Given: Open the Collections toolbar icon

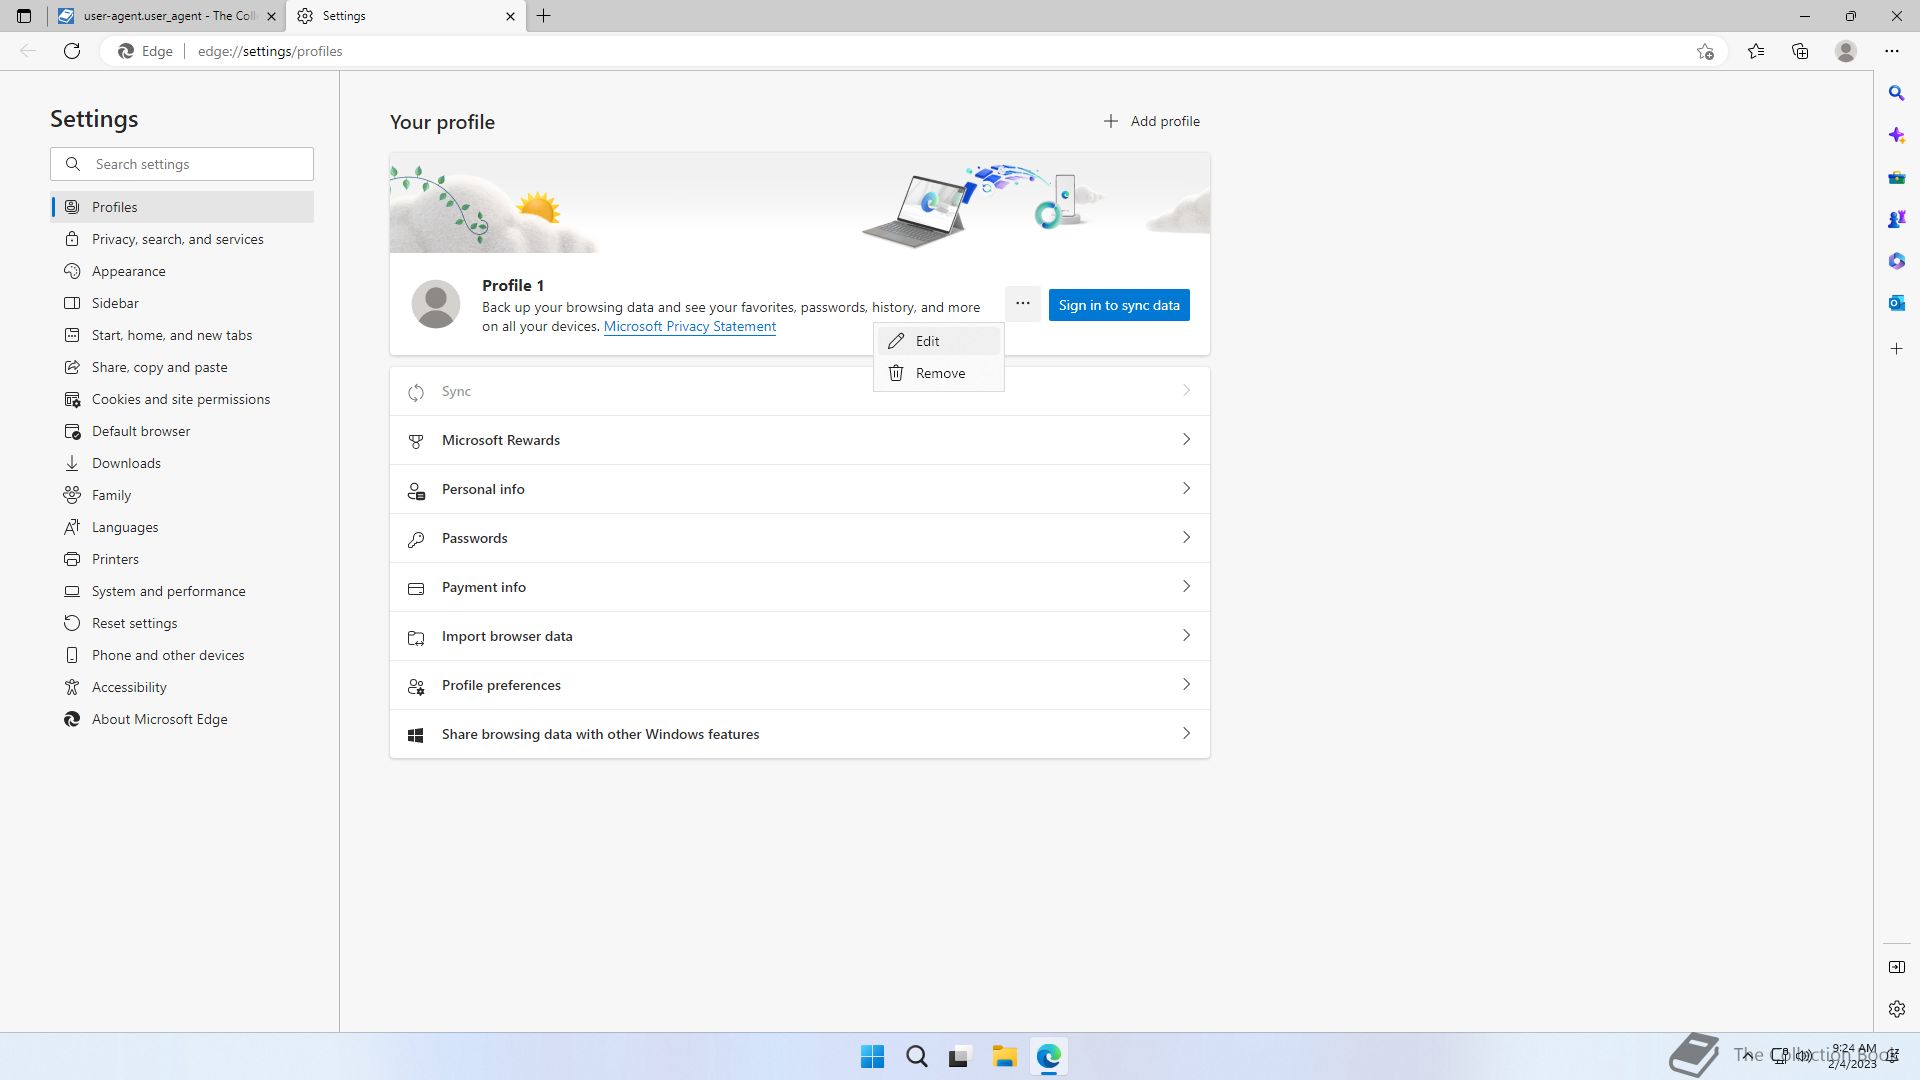Looking at the screenshot, I should click(1800, 51).
